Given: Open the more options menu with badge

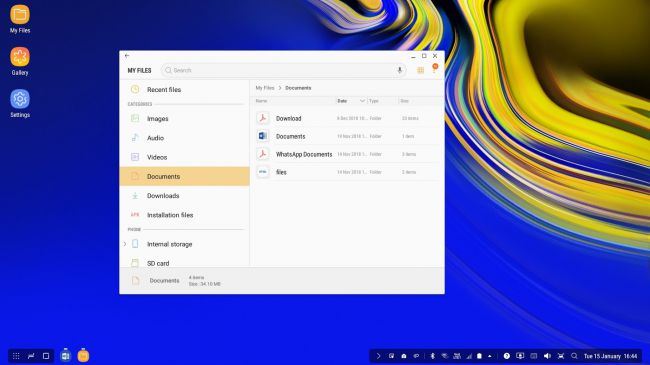Looking at the screenshot, I should (434, 69).
